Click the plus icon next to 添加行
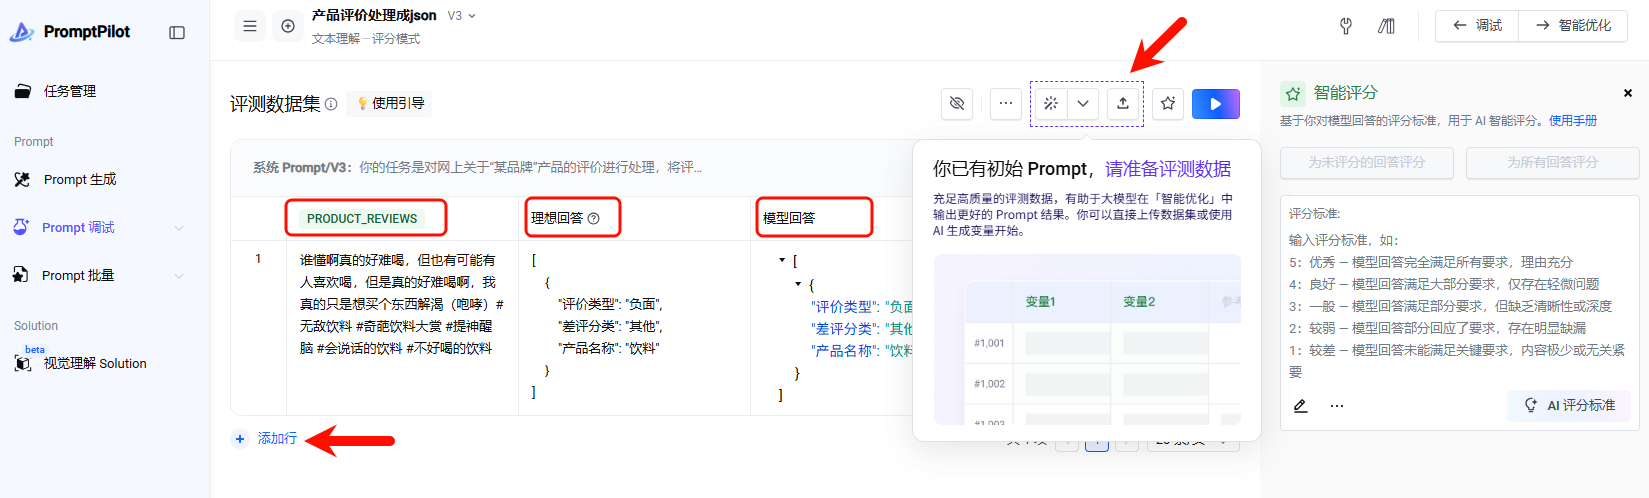Viewport: 1649px width, 498px height. (240, 439)
